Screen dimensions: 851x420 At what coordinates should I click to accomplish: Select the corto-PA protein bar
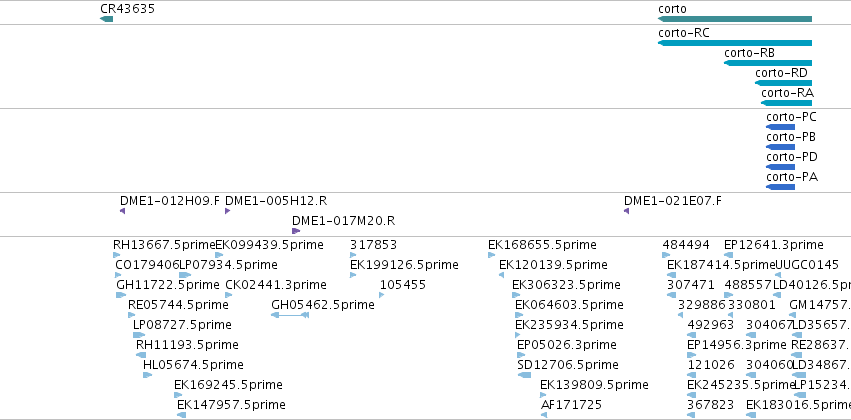[780, 187]
